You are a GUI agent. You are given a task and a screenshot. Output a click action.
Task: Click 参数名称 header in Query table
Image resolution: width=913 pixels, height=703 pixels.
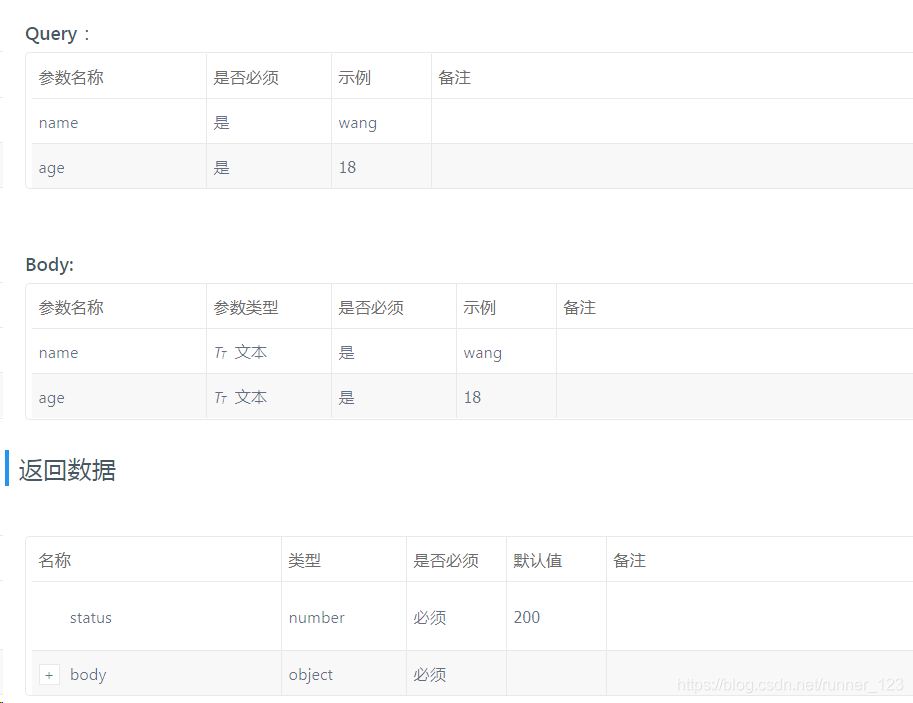[x=71, y=77]
